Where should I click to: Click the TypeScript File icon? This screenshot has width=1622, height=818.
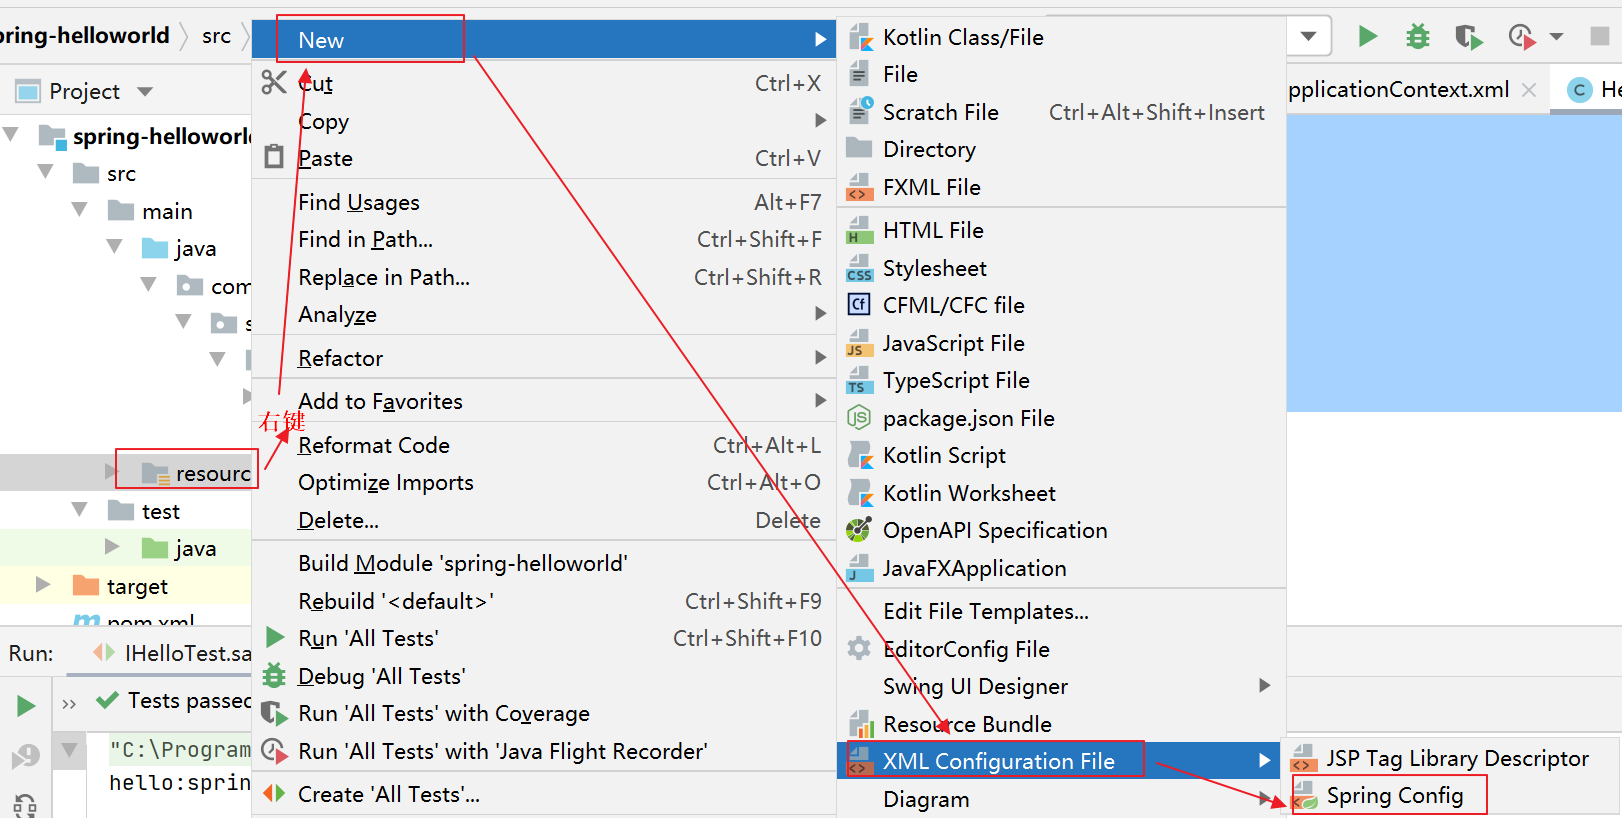point(859,381)
